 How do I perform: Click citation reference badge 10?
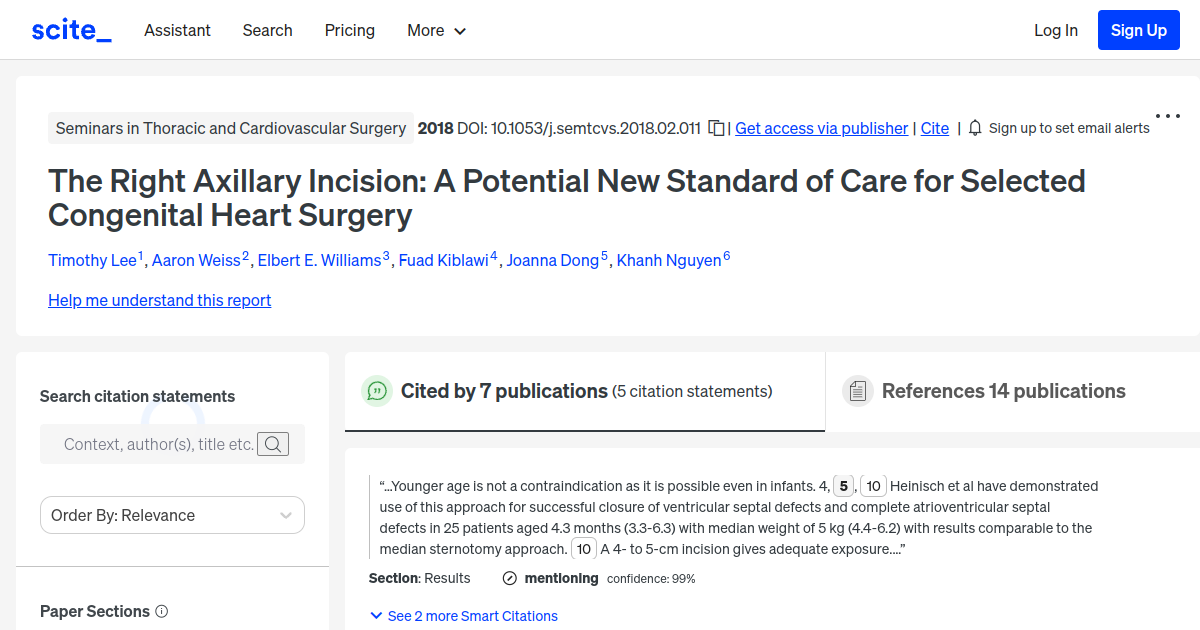(873, 485)
